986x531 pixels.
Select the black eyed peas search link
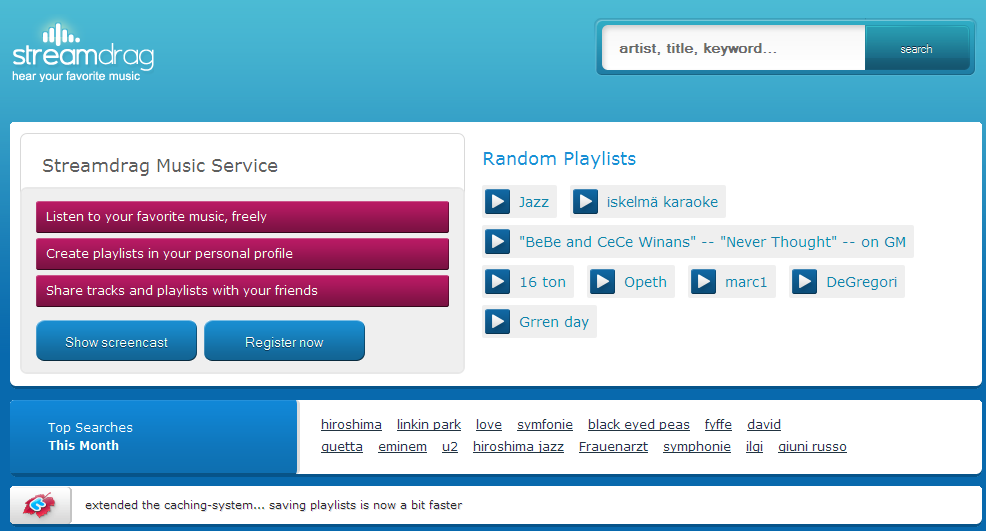tap(638, 425)
